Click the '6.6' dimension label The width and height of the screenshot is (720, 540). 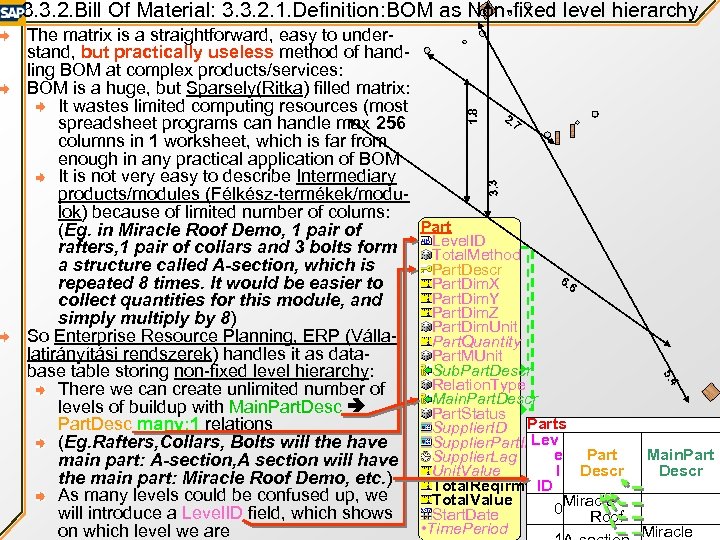568,285
